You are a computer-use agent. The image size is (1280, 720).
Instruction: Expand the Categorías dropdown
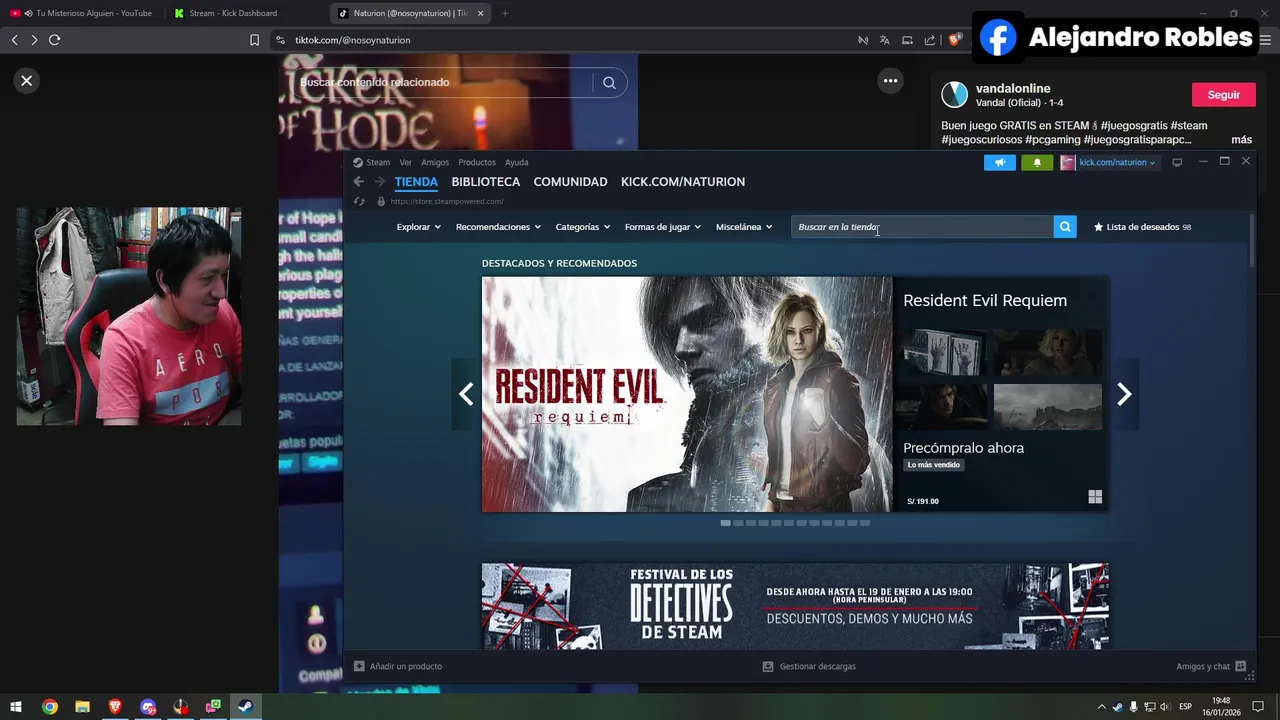click(583, 227)
